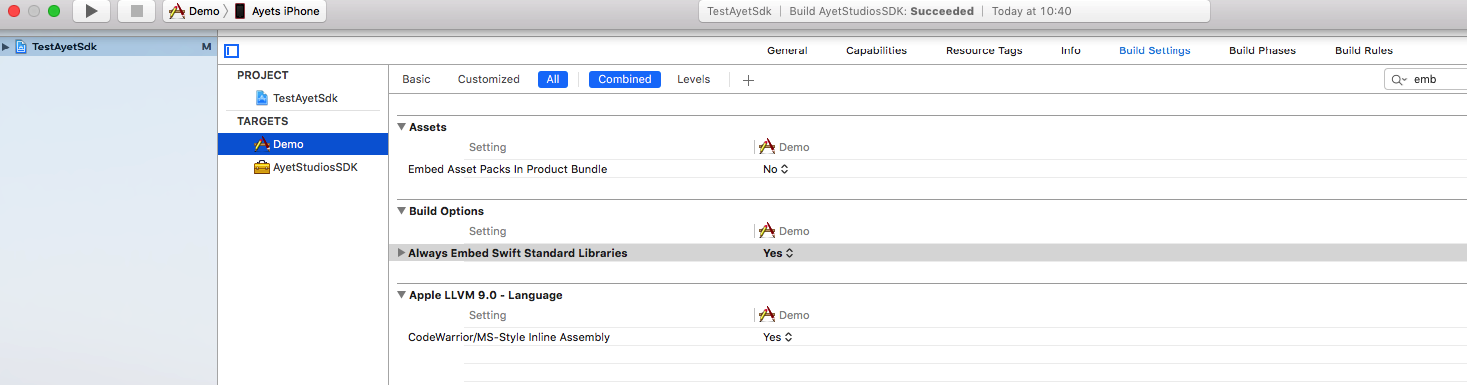Run the project with the Play button
Screen dimensions: 1467x385
coord(91,11)
